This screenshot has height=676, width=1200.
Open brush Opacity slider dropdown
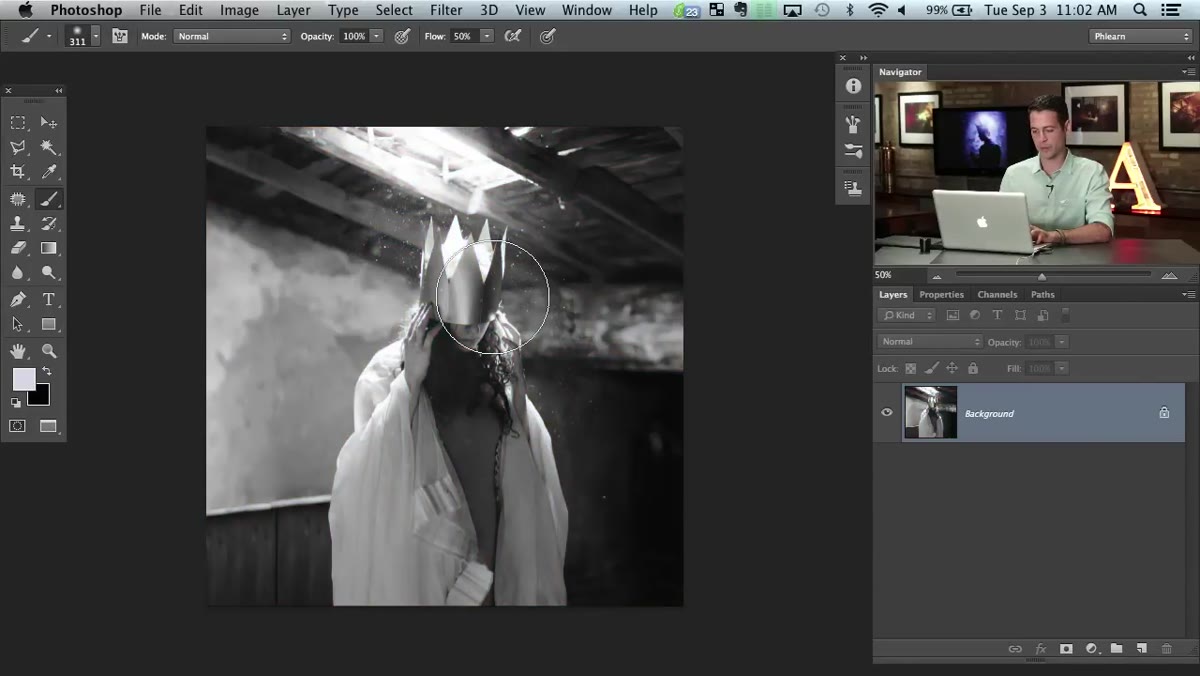tap(377, 36)
